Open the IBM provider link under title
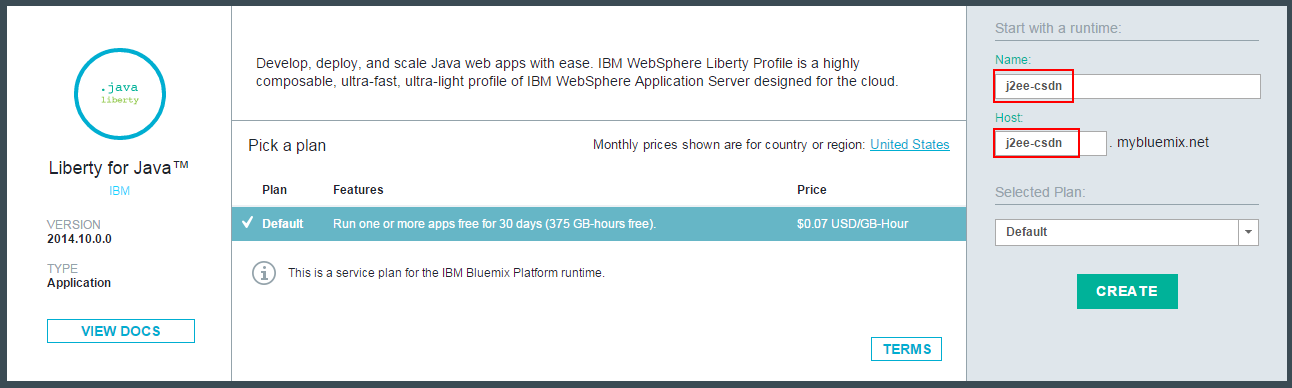 (120, 190)
